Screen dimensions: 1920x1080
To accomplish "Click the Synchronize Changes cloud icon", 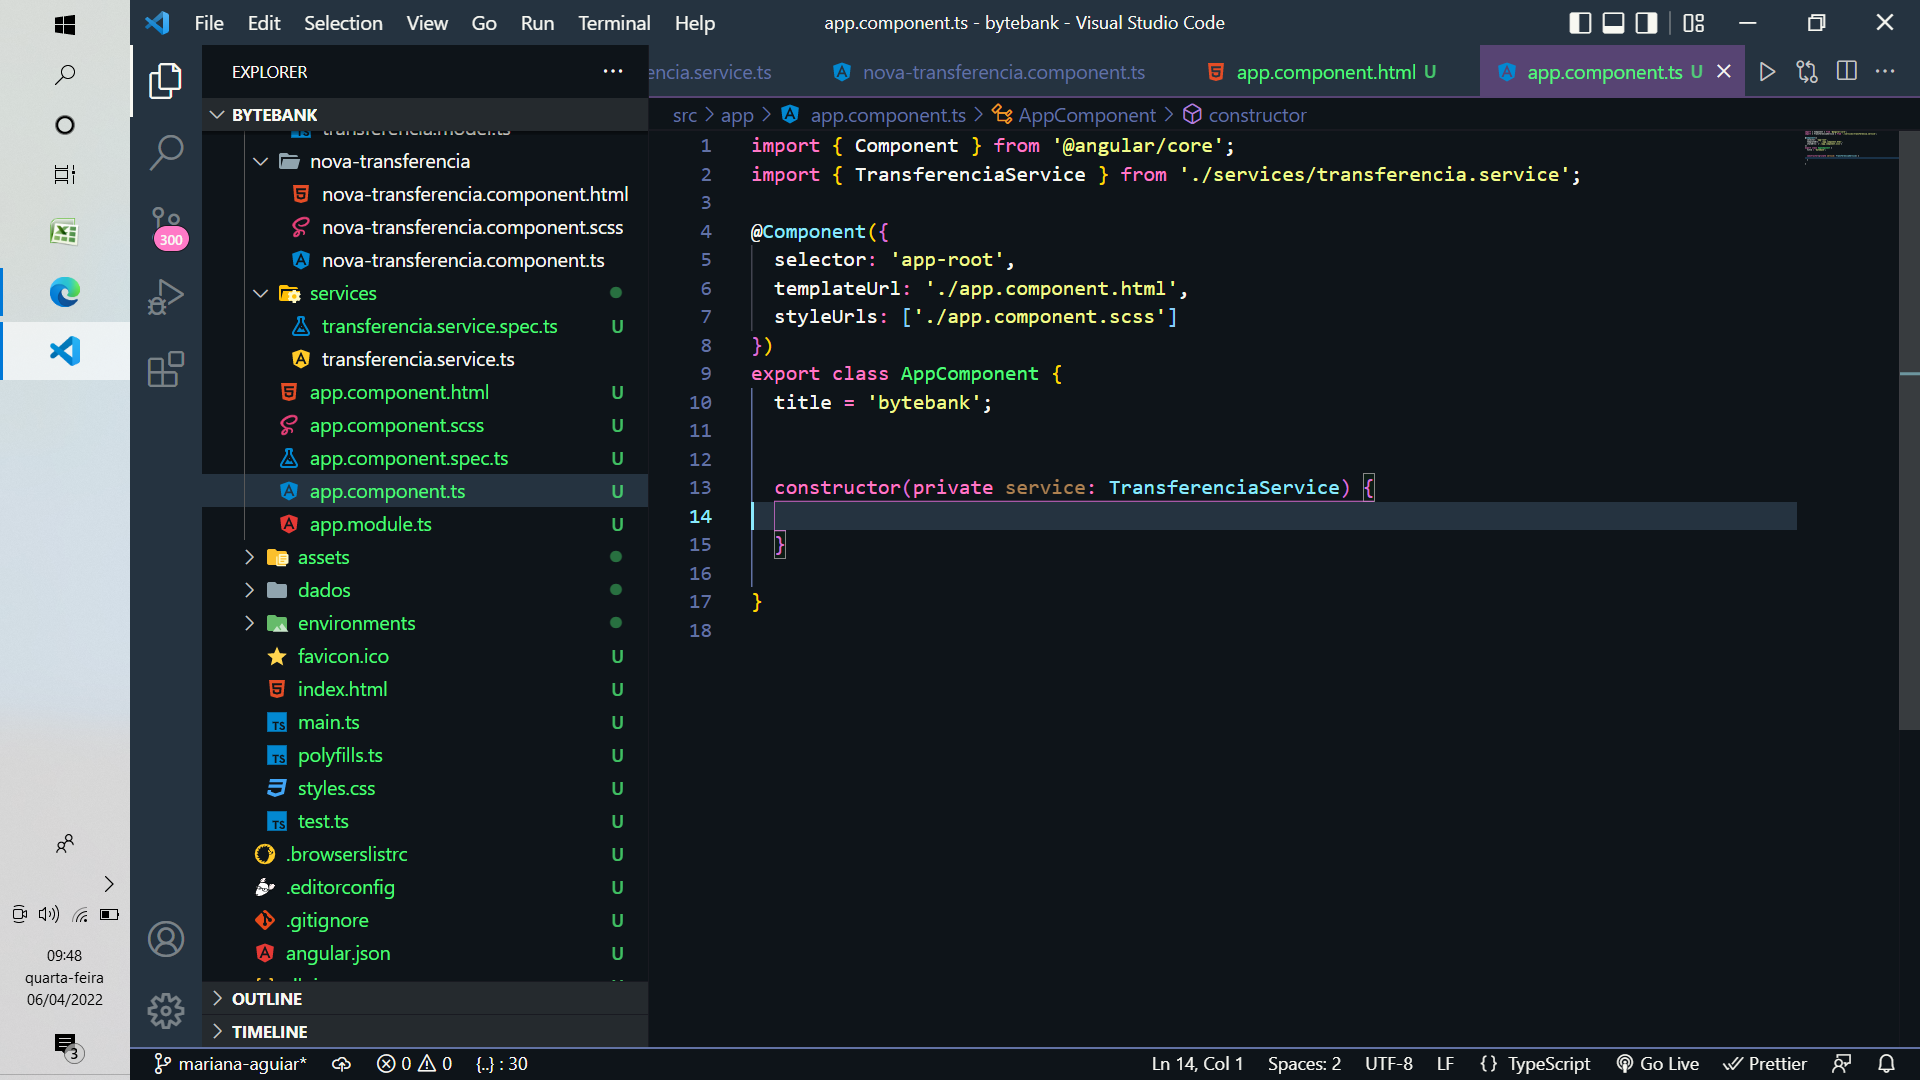I will click(342, 1064).
